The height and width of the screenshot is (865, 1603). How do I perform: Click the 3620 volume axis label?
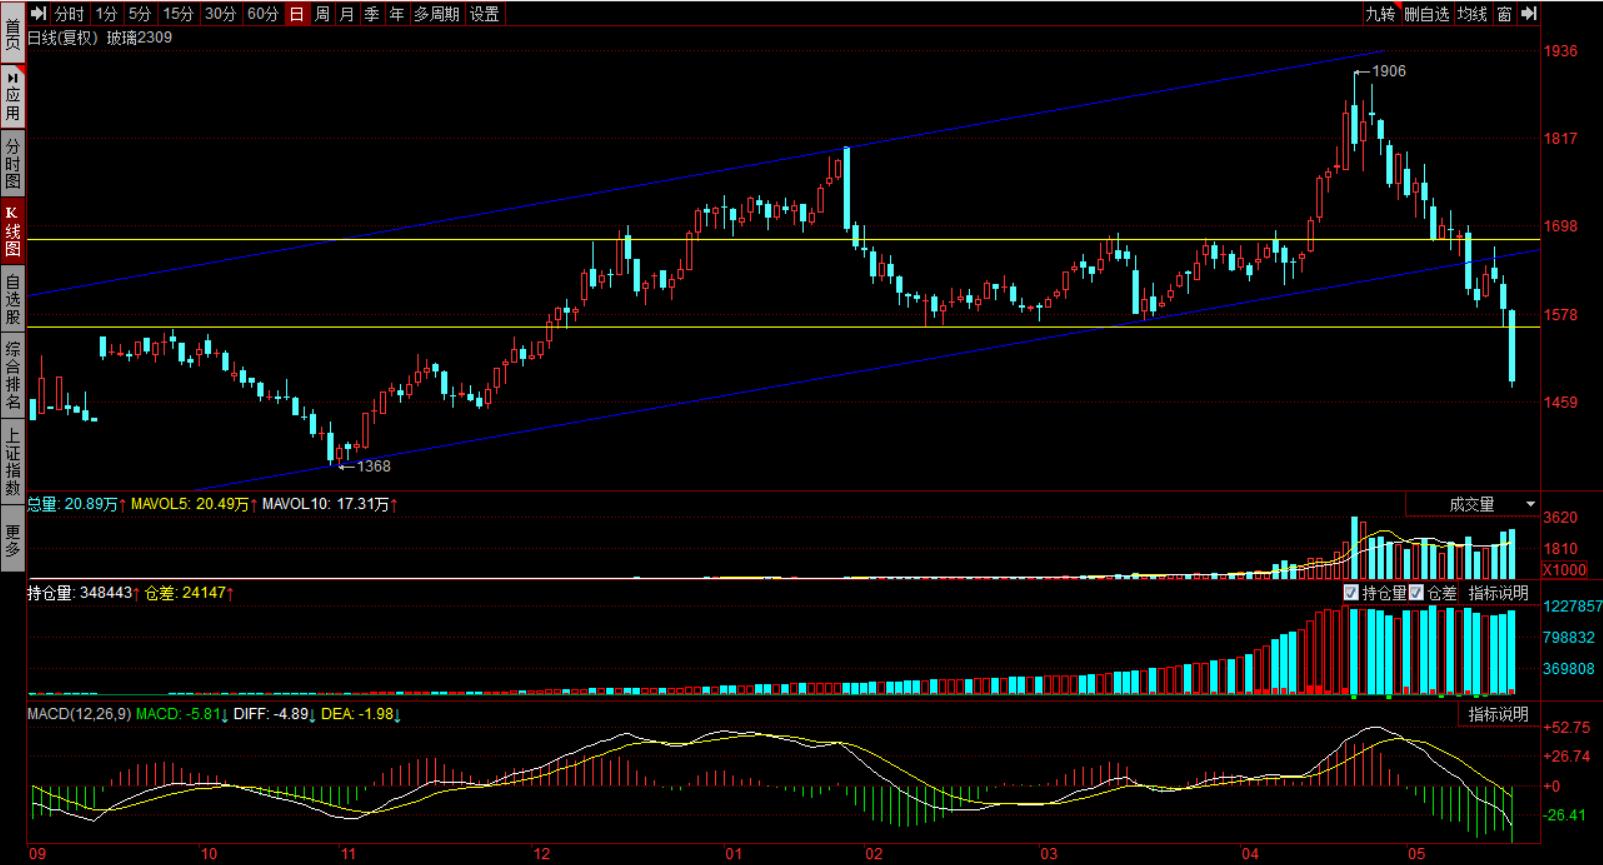coord(1561,518)
